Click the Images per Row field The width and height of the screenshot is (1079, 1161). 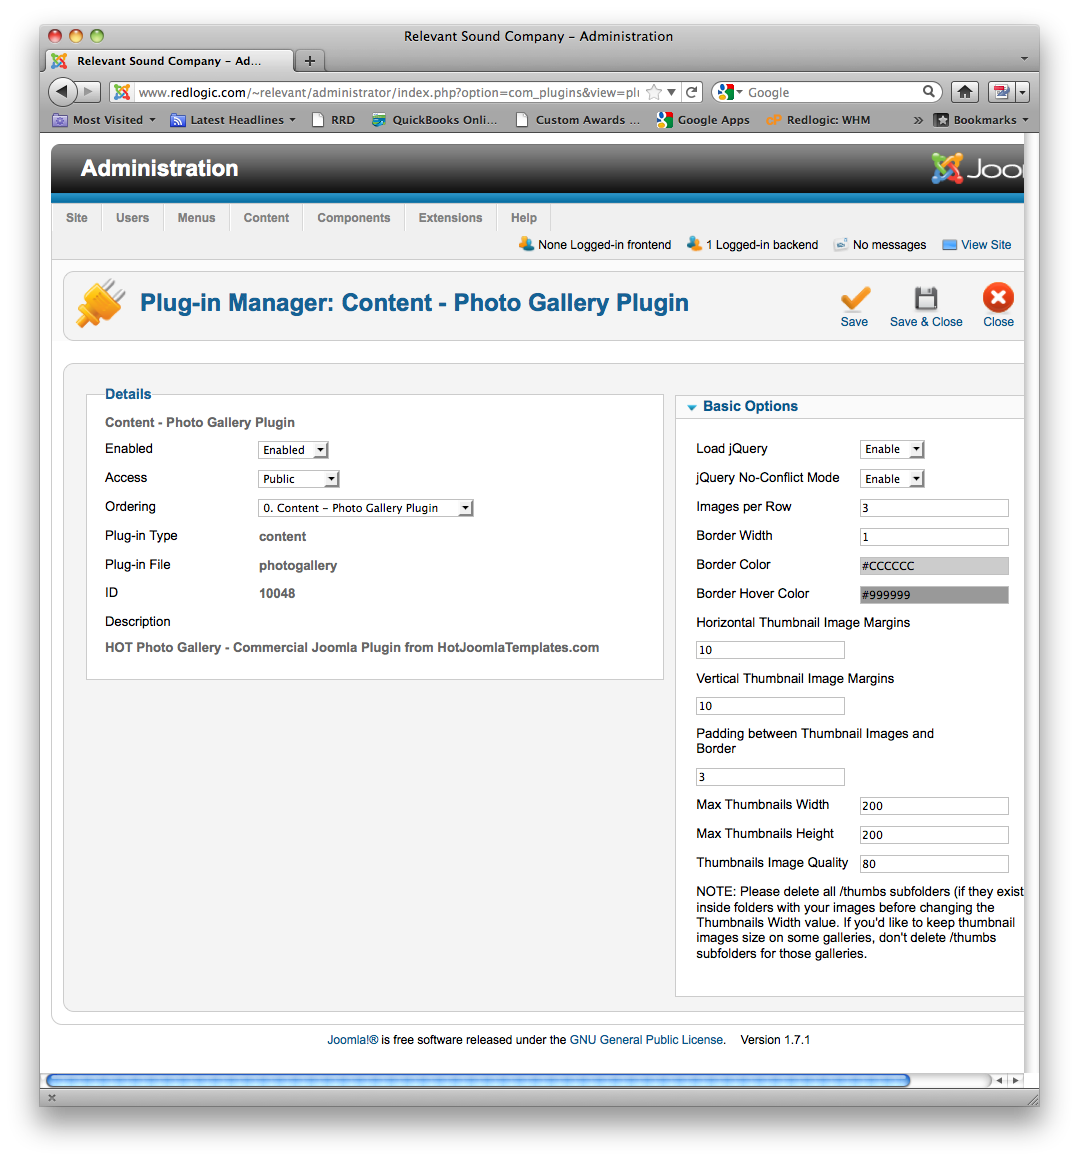(x=934, y=507)
